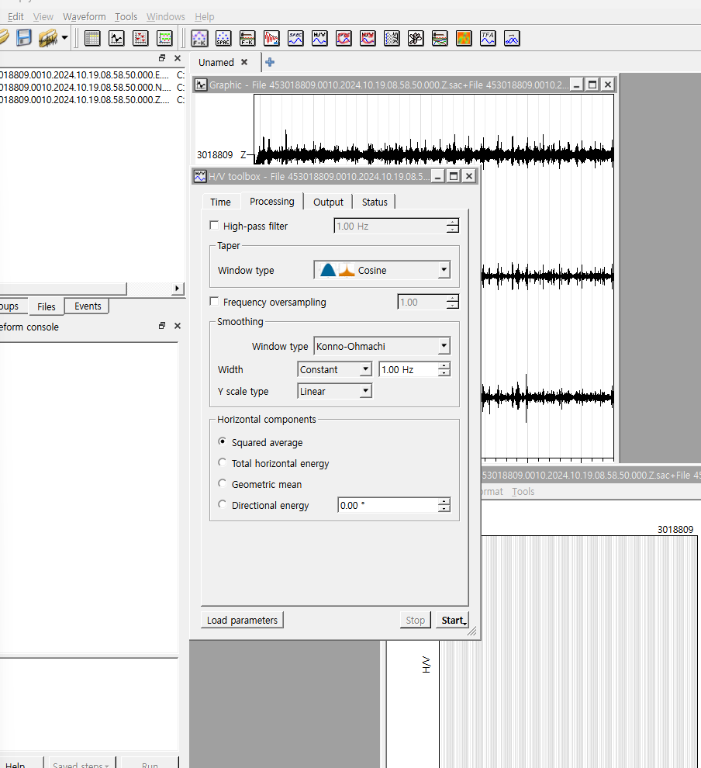
Task: Toggle Frequency oversampling checkbox
Action: [x=213, y=302]
